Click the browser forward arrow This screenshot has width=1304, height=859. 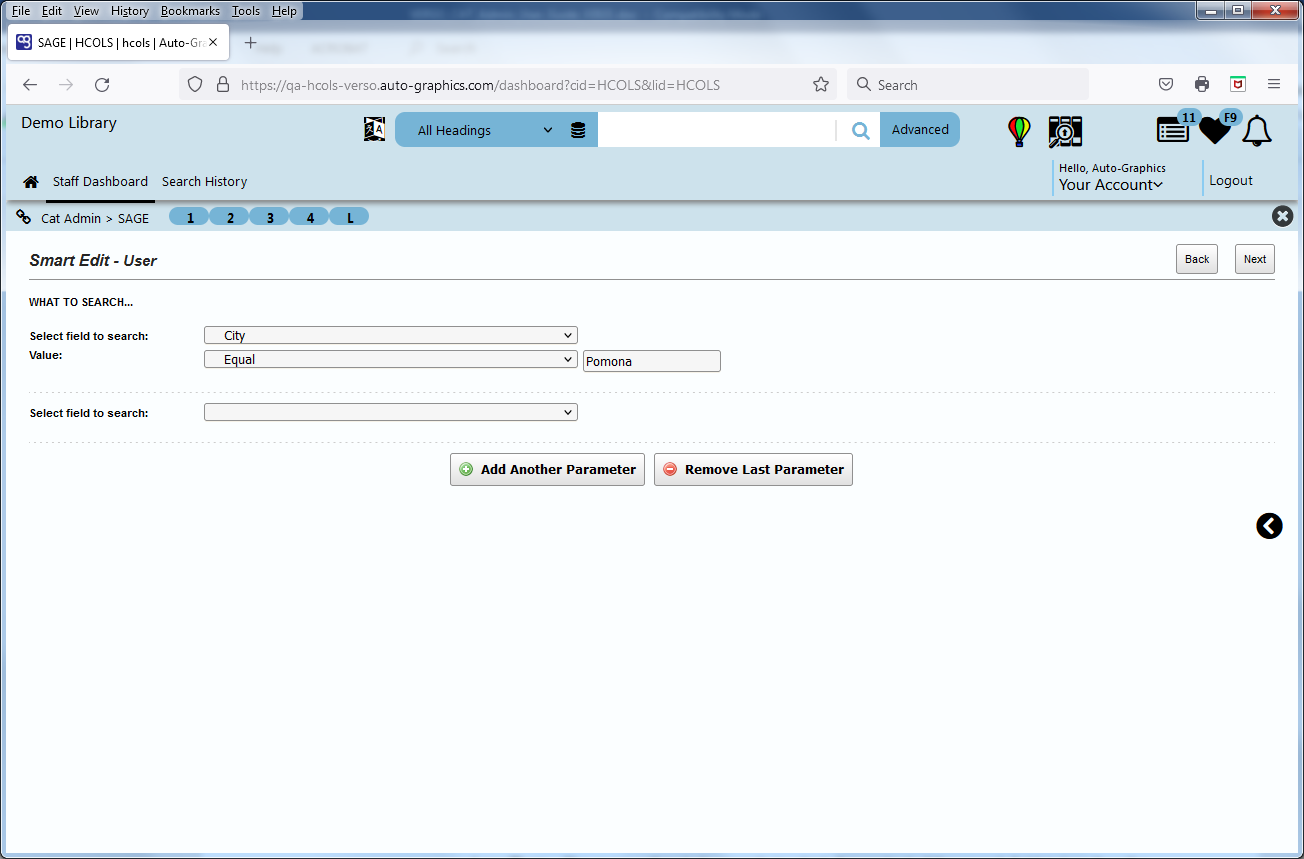(x=66, y=85)
